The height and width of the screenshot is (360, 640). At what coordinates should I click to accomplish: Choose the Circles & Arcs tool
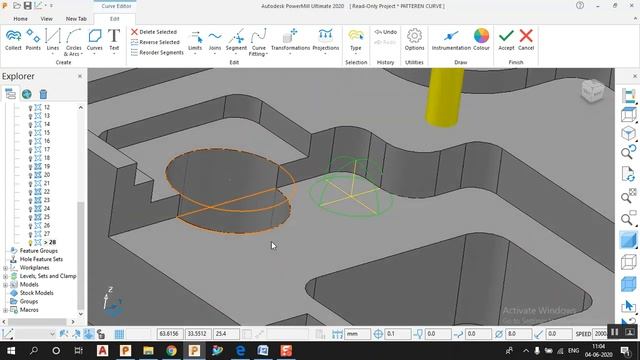click(x=73, y=42)
